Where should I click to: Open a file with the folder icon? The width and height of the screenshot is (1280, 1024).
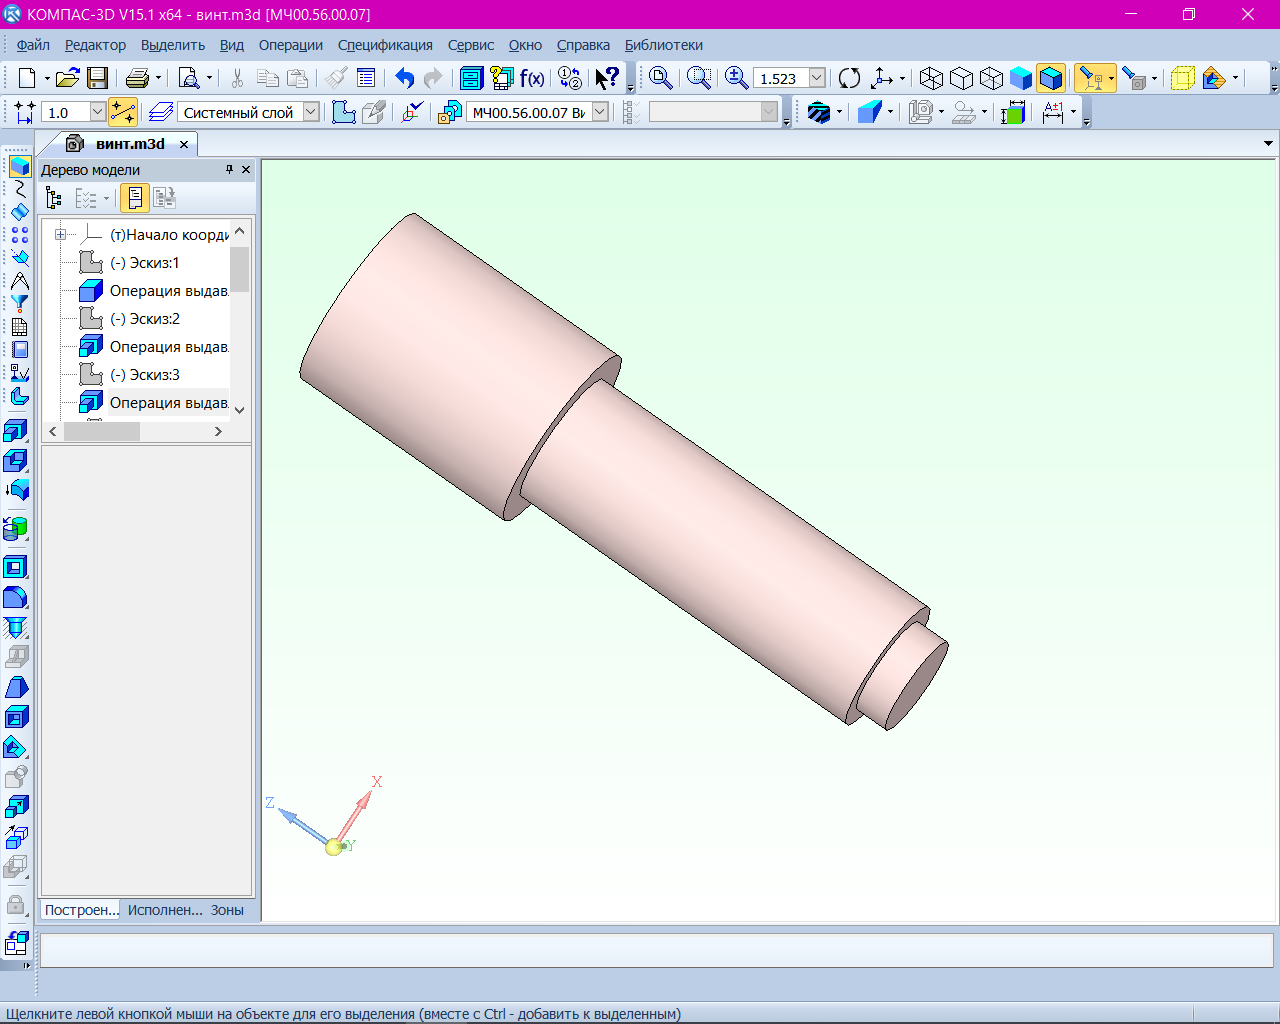[x=67, y=78]
